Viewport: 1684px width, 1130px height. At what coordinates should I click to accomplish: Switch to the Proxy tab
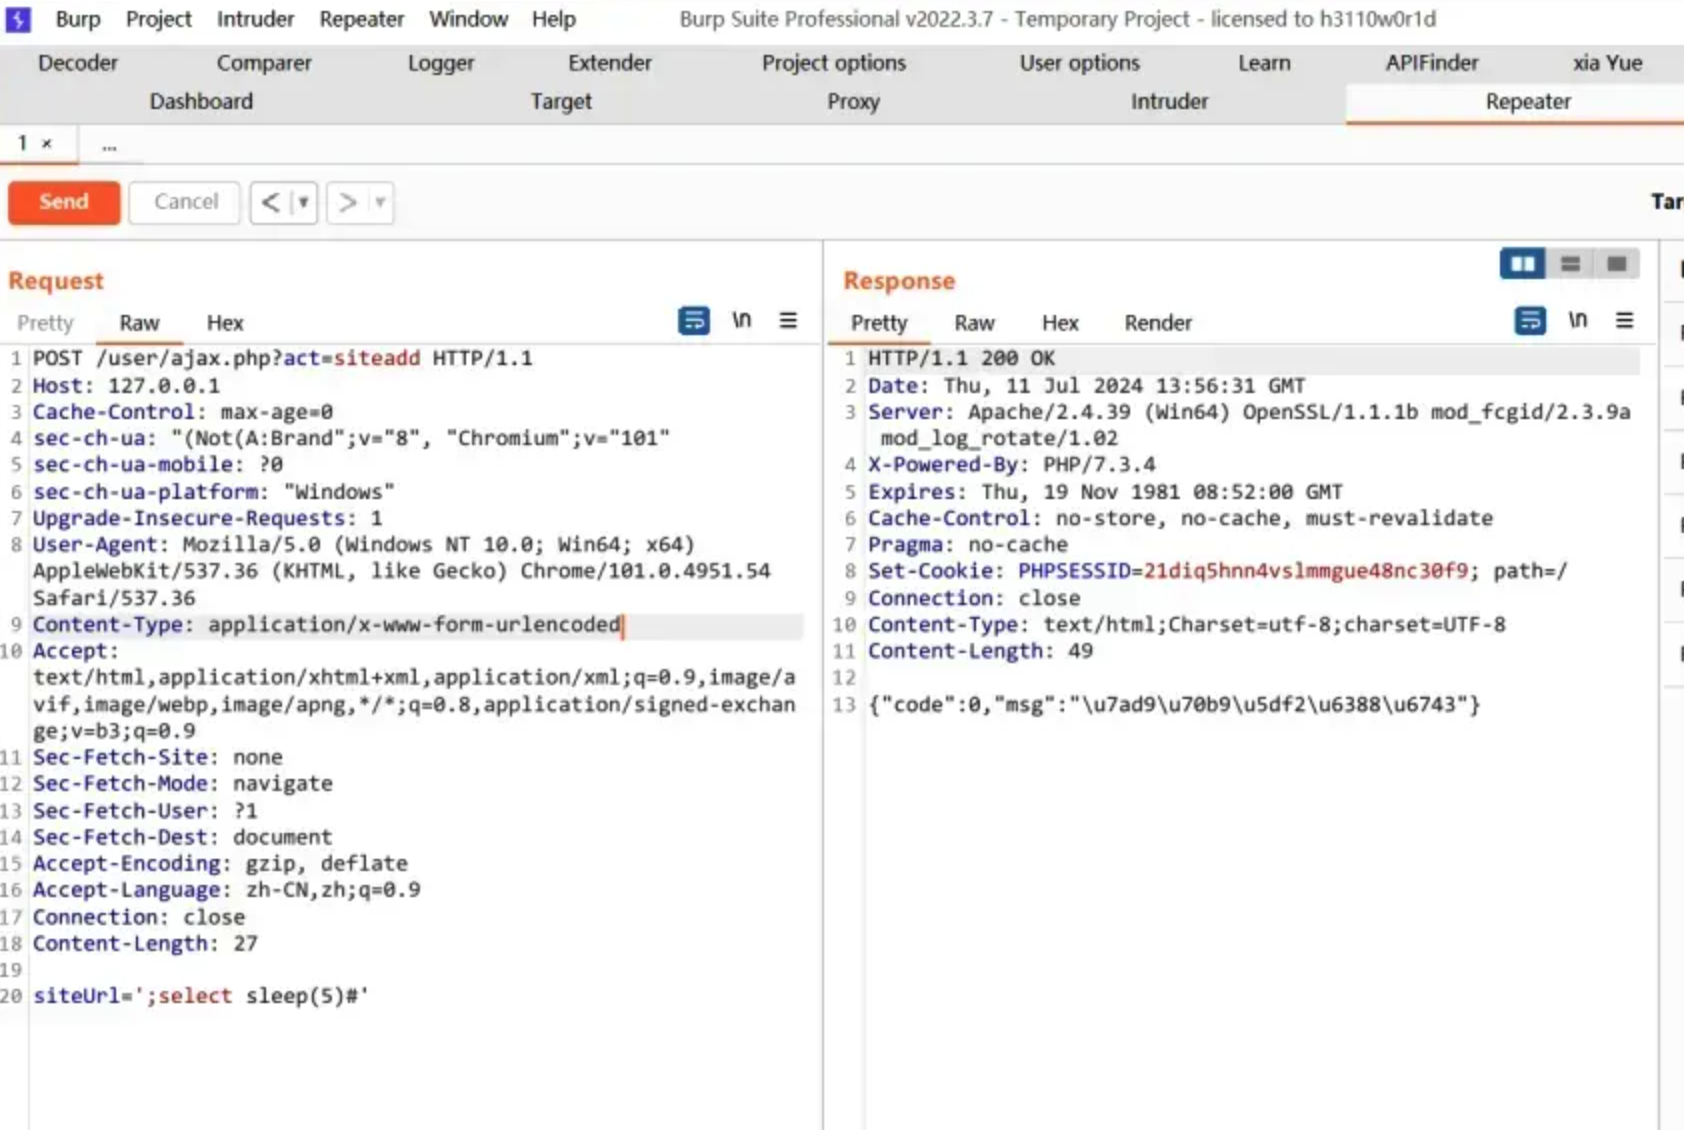853,102
